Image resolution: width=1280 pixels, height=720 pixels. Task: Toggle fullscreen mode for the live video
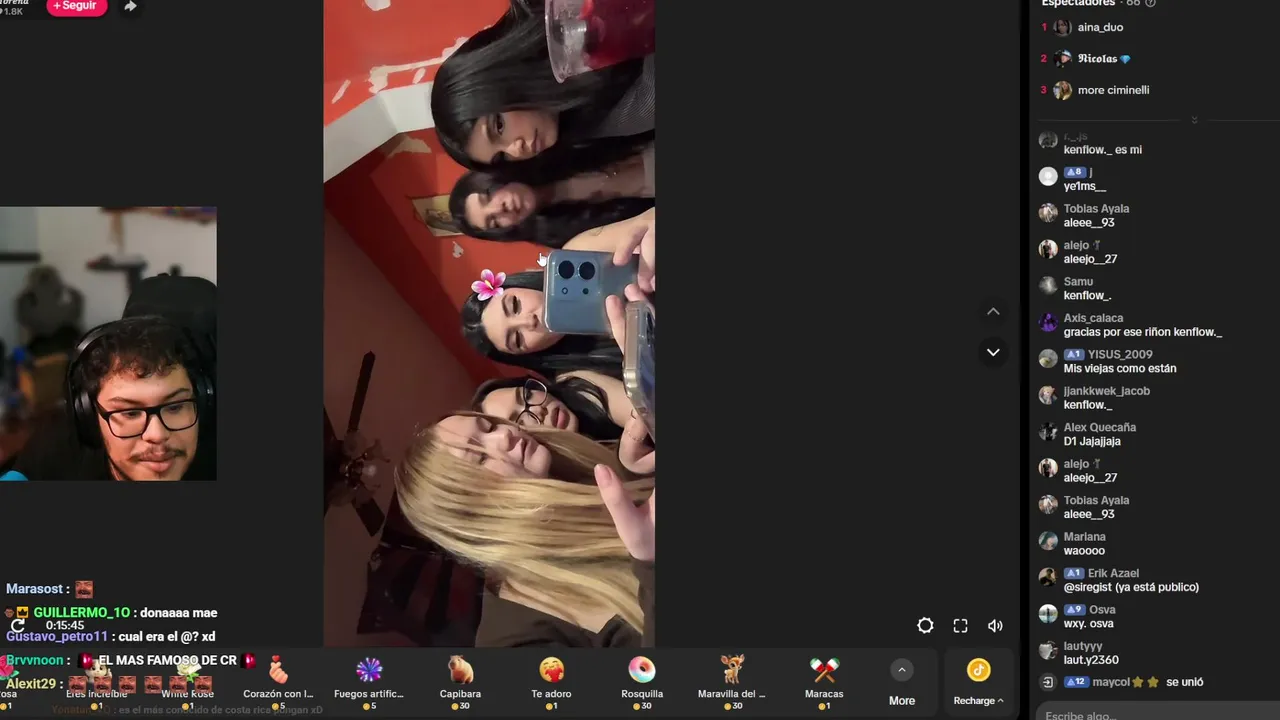[960, 626]
